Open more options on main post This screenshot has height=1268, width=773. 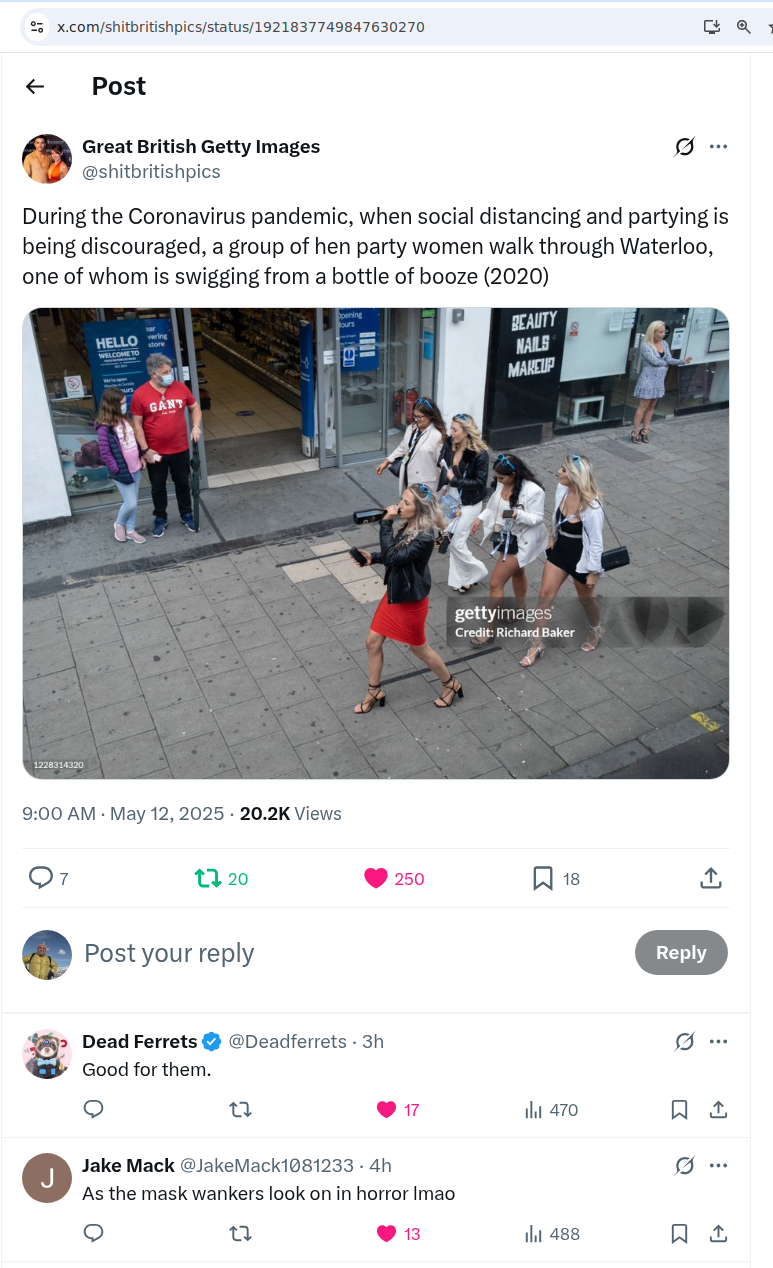coord(718,147)
